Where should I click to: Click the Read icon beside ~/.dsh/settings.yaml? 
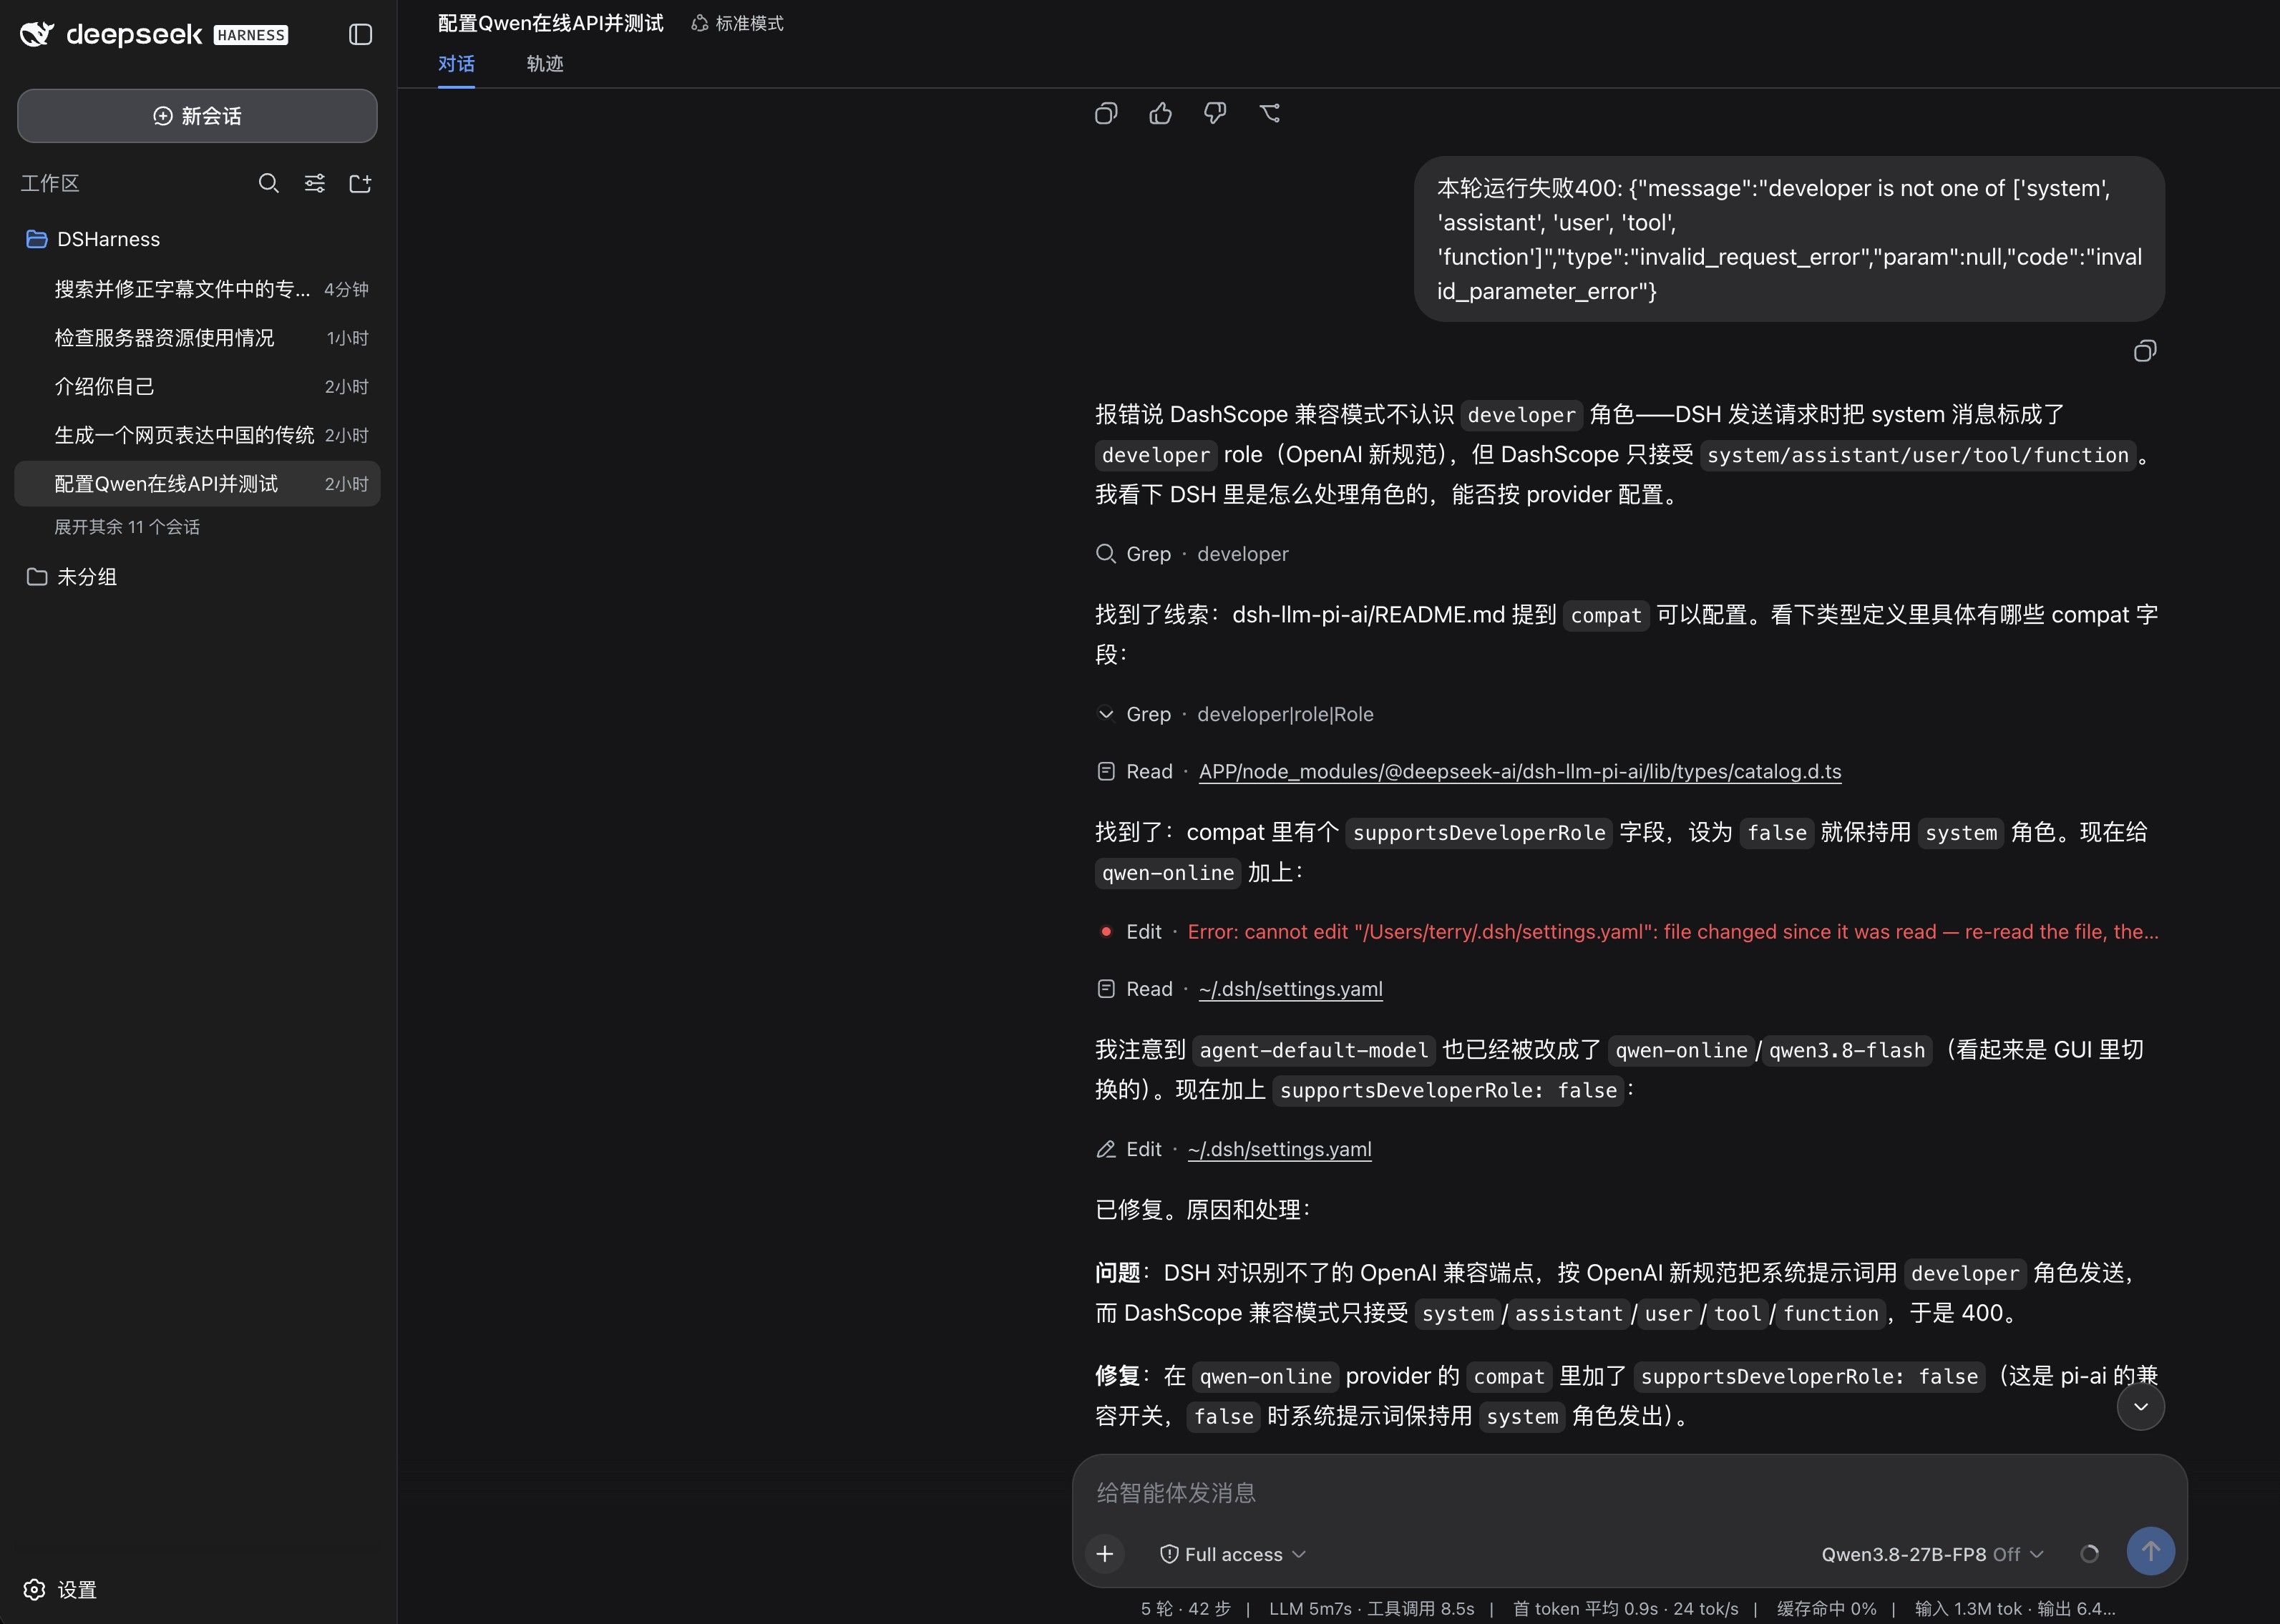coord(1106,989)
